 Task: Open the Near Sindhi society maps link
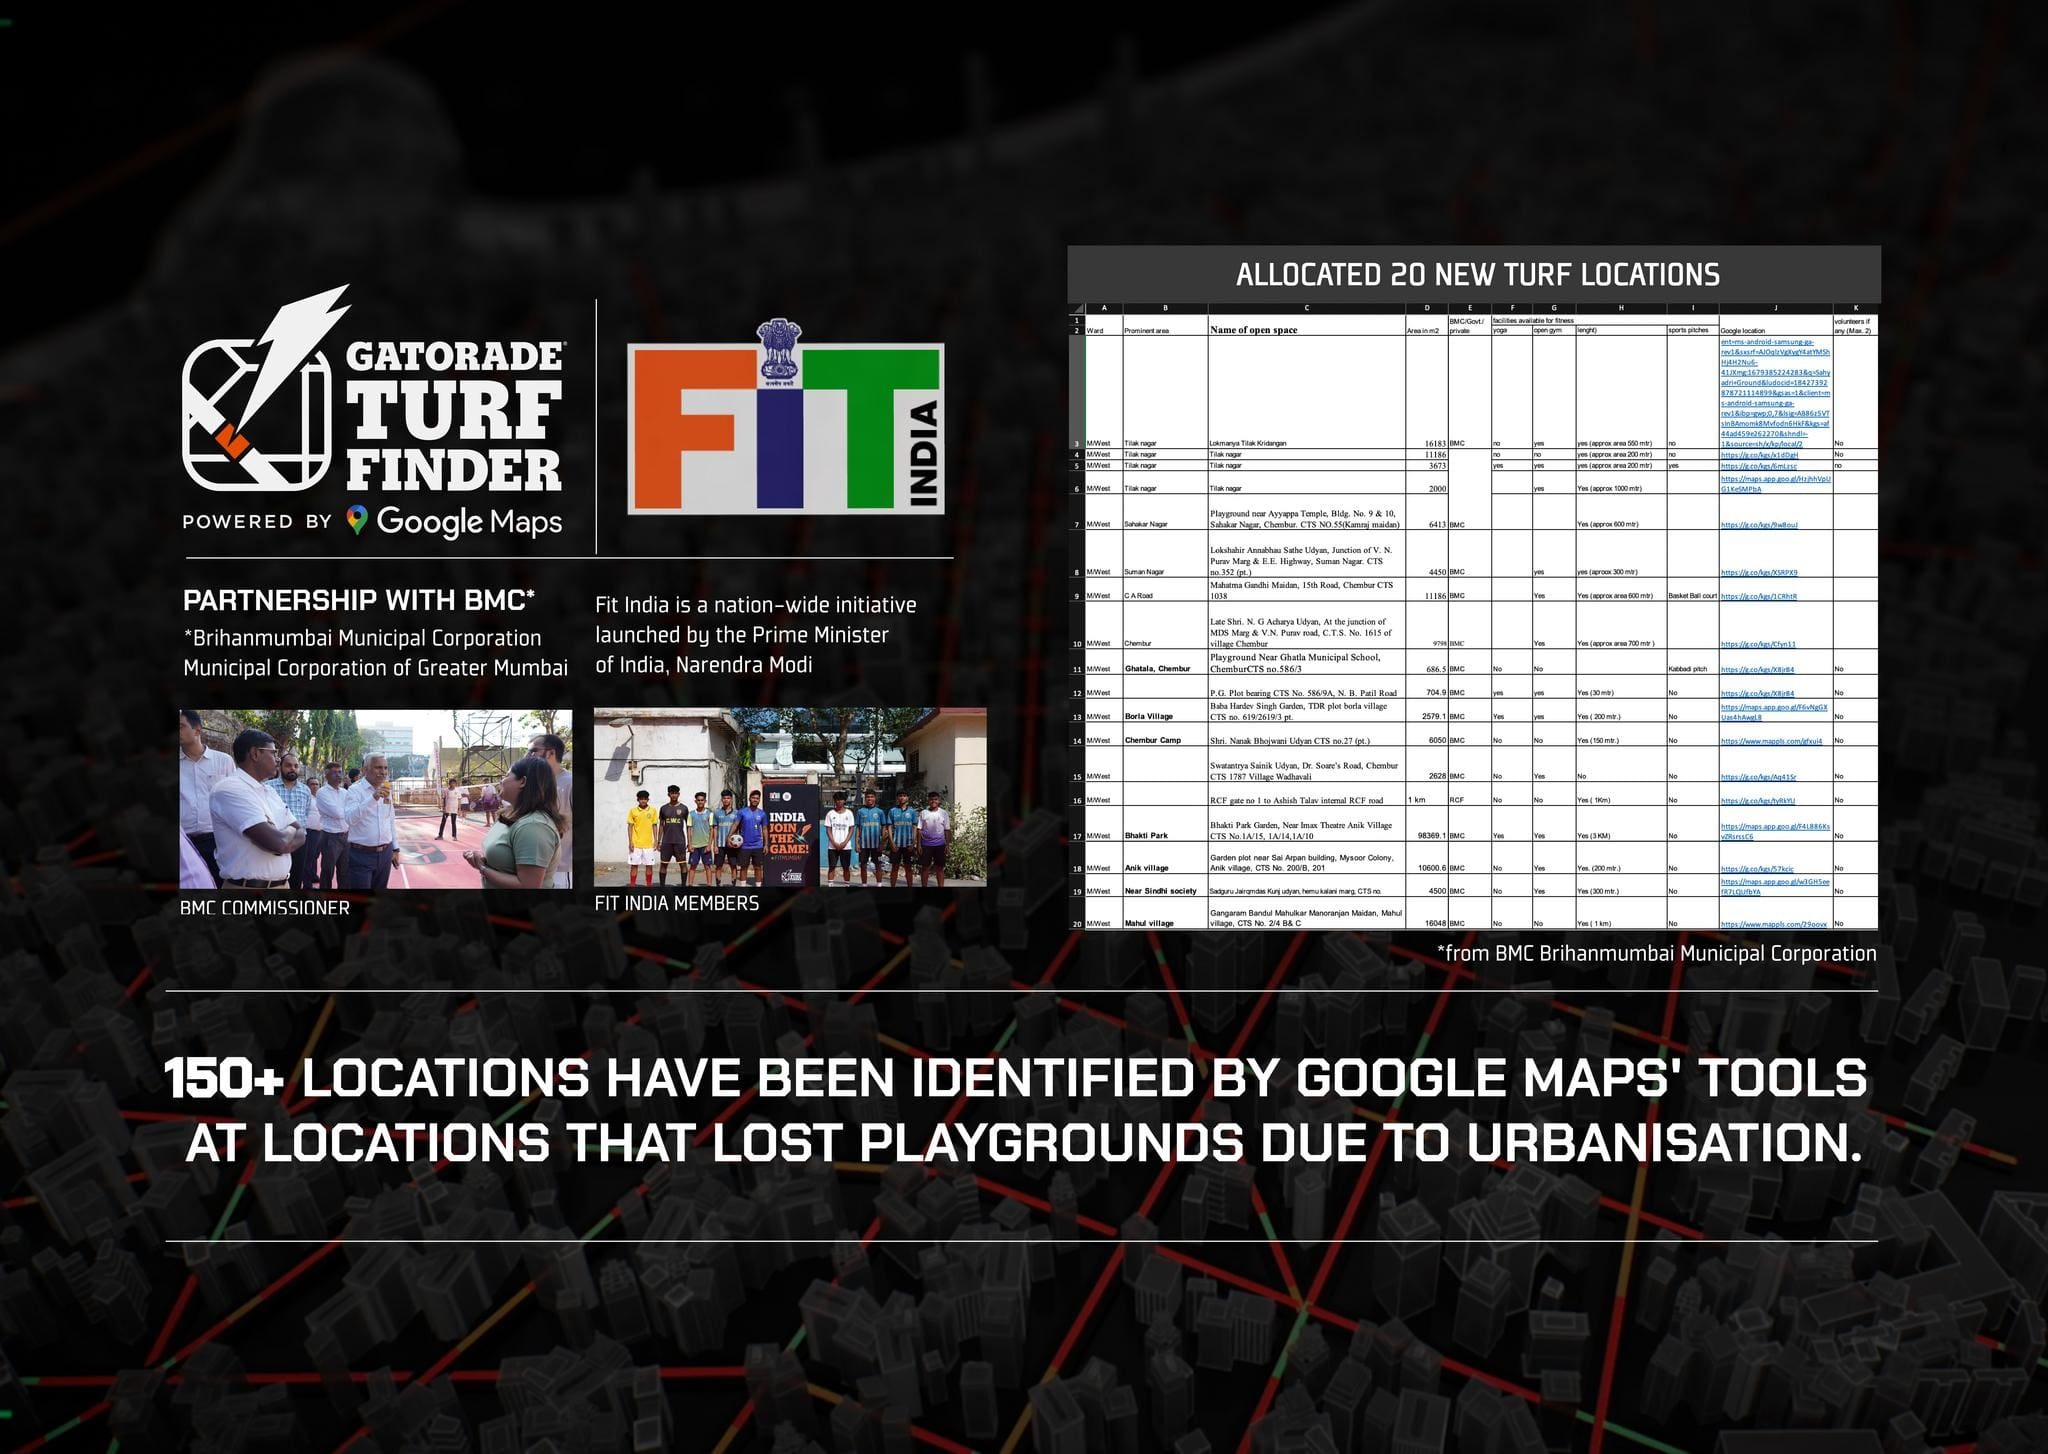tap(1775, 886)
